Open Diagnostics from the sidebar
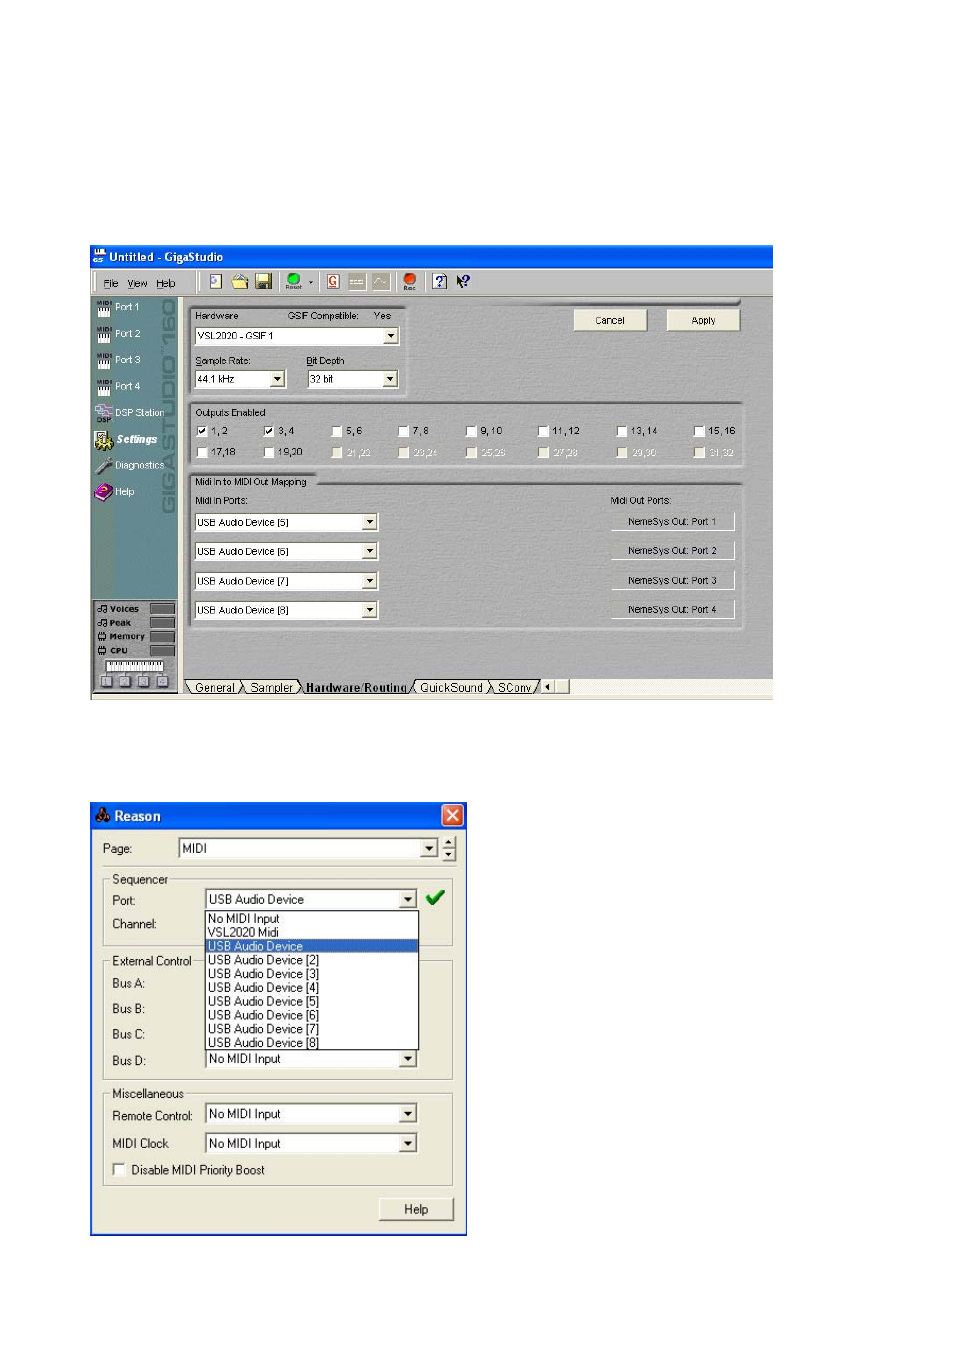 pos(130,466)
